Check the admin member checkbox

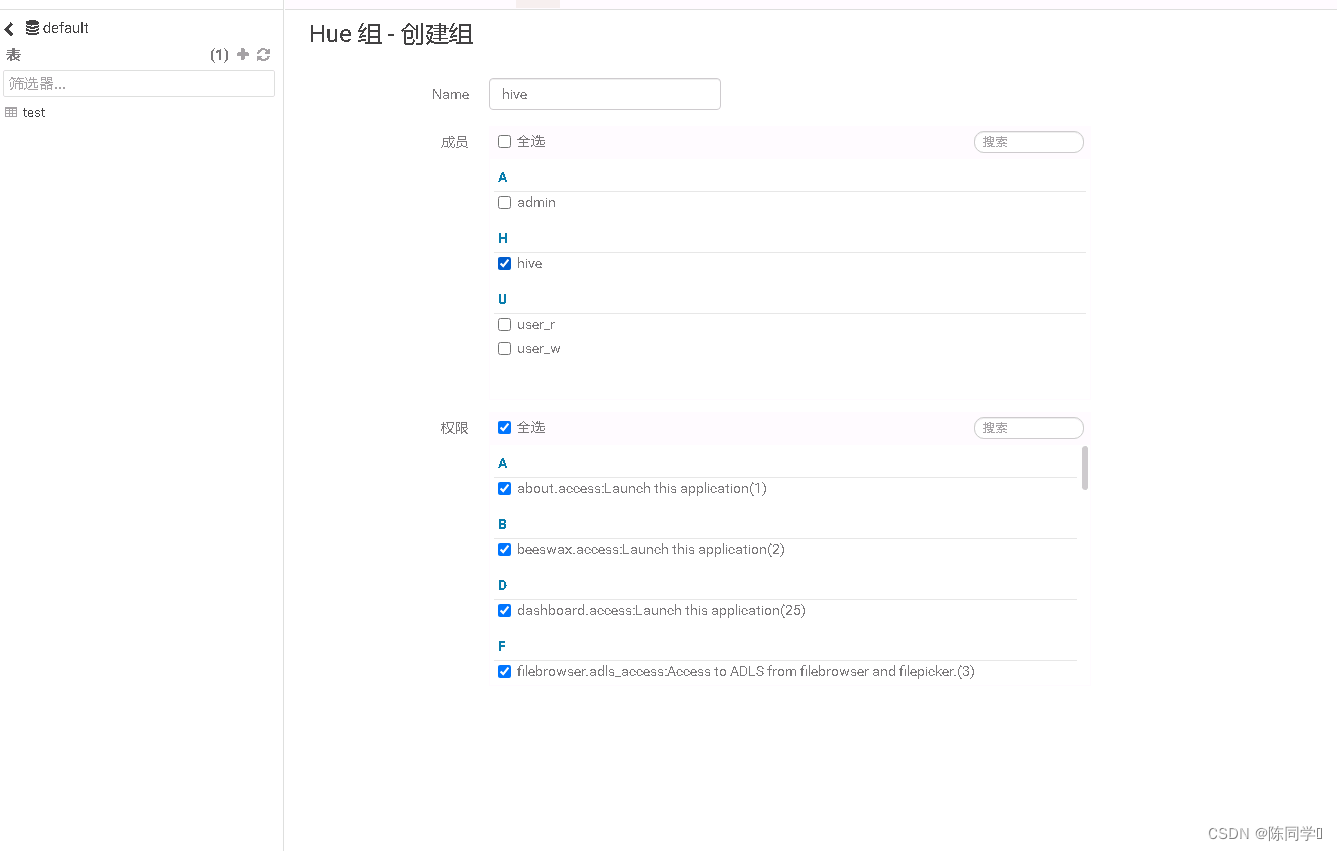click(x=504, y=203)
